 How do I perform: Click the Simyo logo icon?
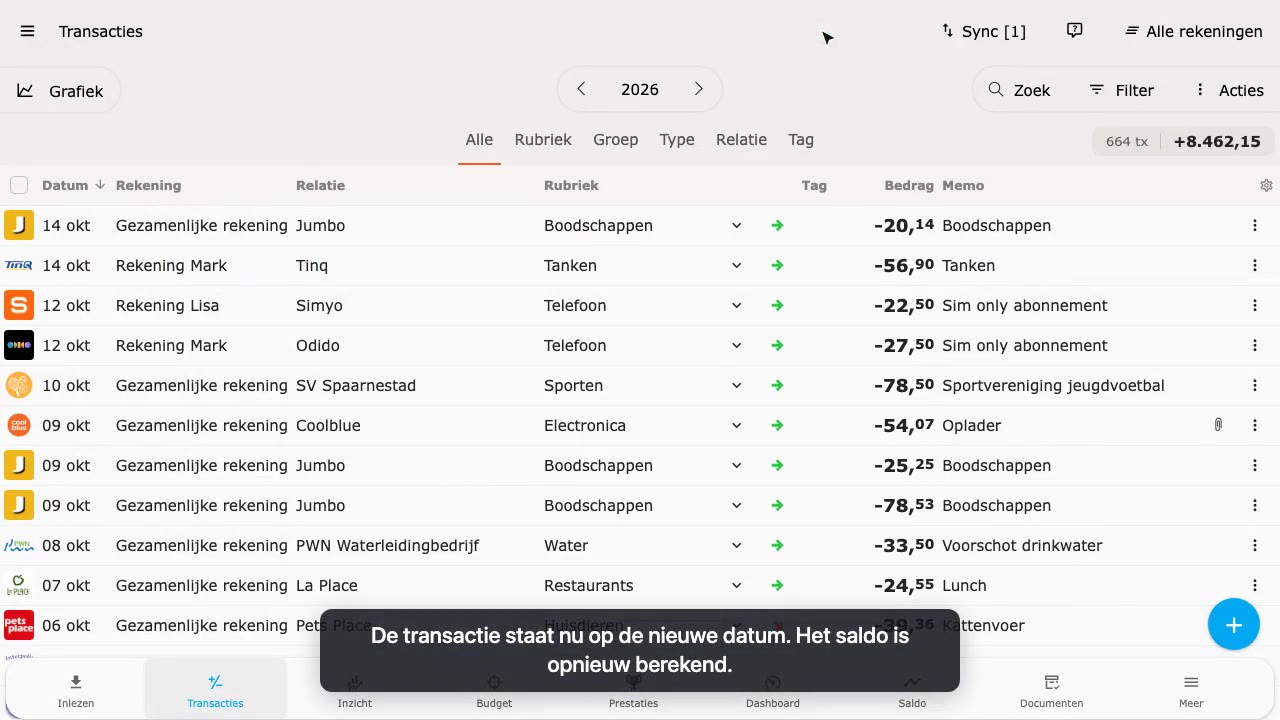(19, 305)
